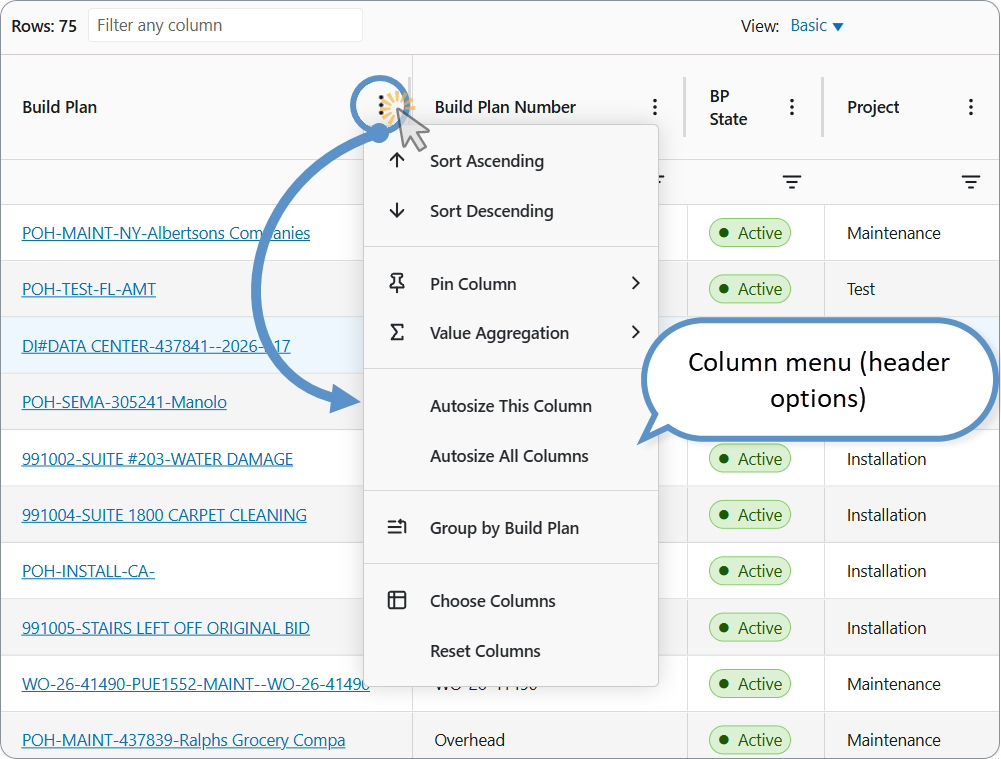Click Active badge in WATER DAMAGE row
The image size is (1001, 759).
[x=750, y=459]
